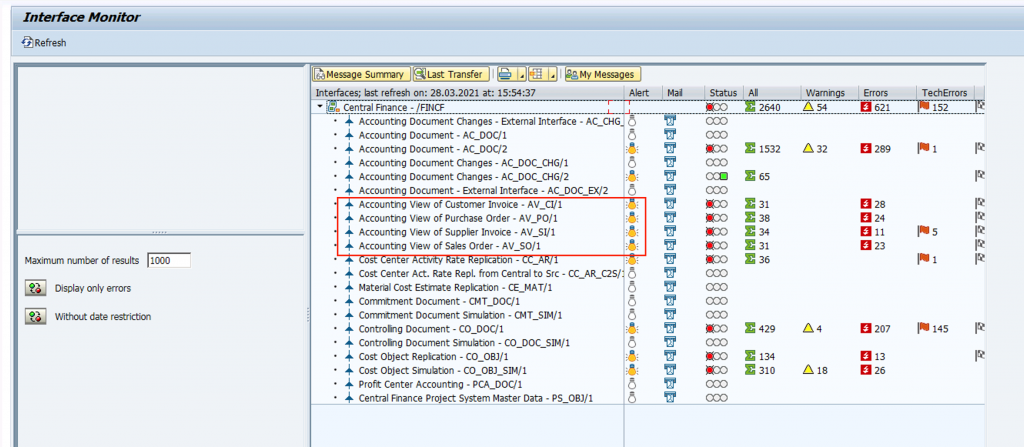
Task: Select Material Cost Estimate Replication - CE_MAT/1
Action: 455,287
